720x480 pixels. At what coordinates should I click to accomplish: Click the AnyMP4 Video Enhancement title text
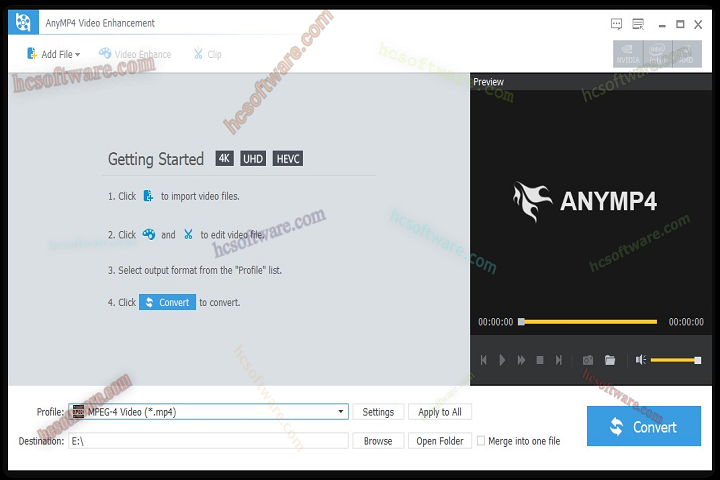tap(100, 23)
